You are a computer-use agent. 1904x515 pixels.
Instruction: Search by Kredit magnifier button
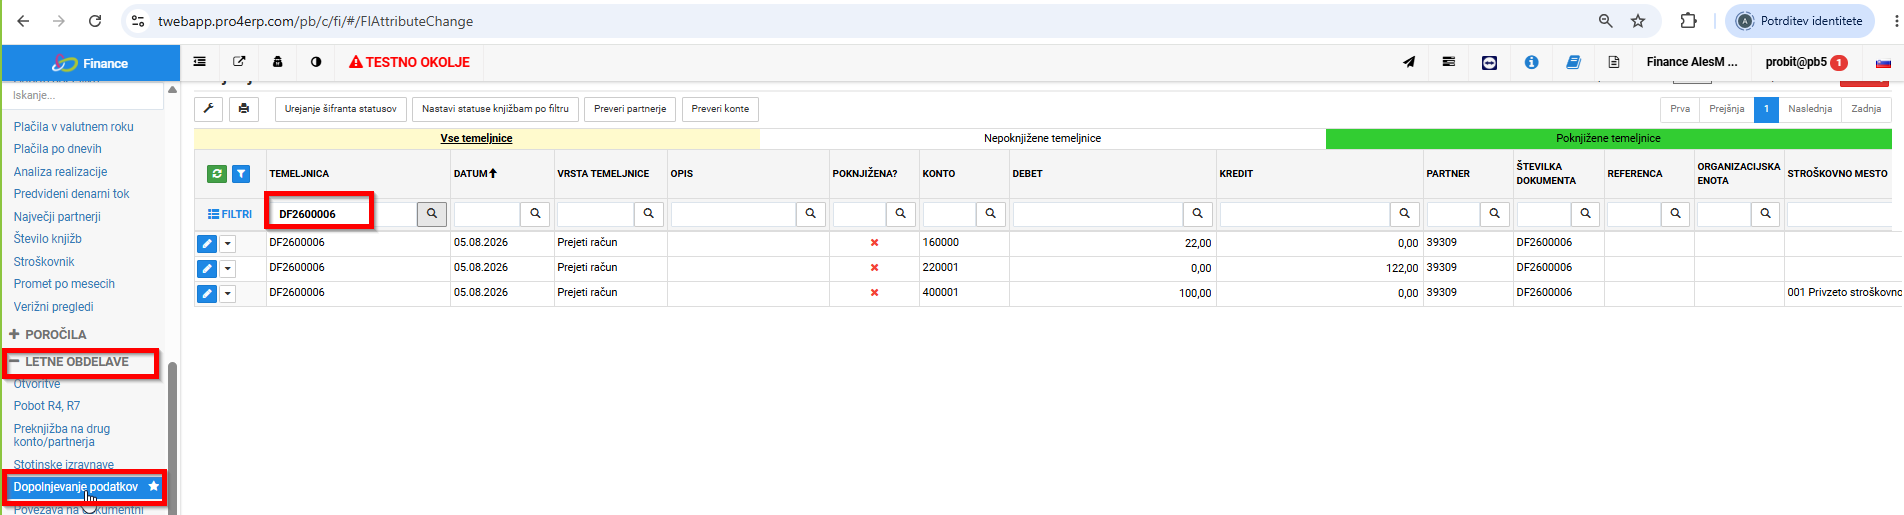pos(1405,214)
